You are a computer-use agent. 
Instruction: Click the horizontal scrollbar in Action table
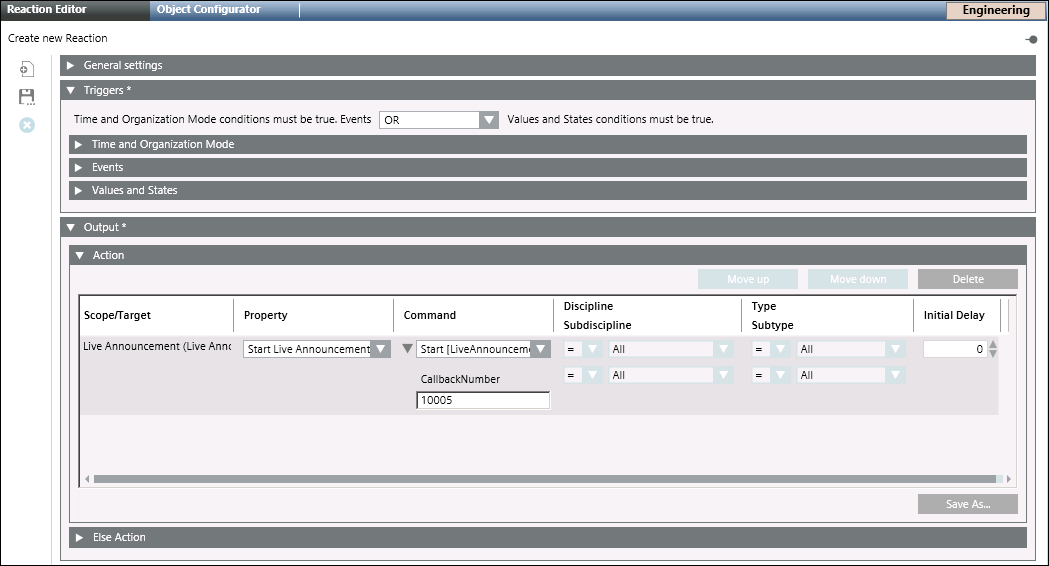[x=545, y=479]
